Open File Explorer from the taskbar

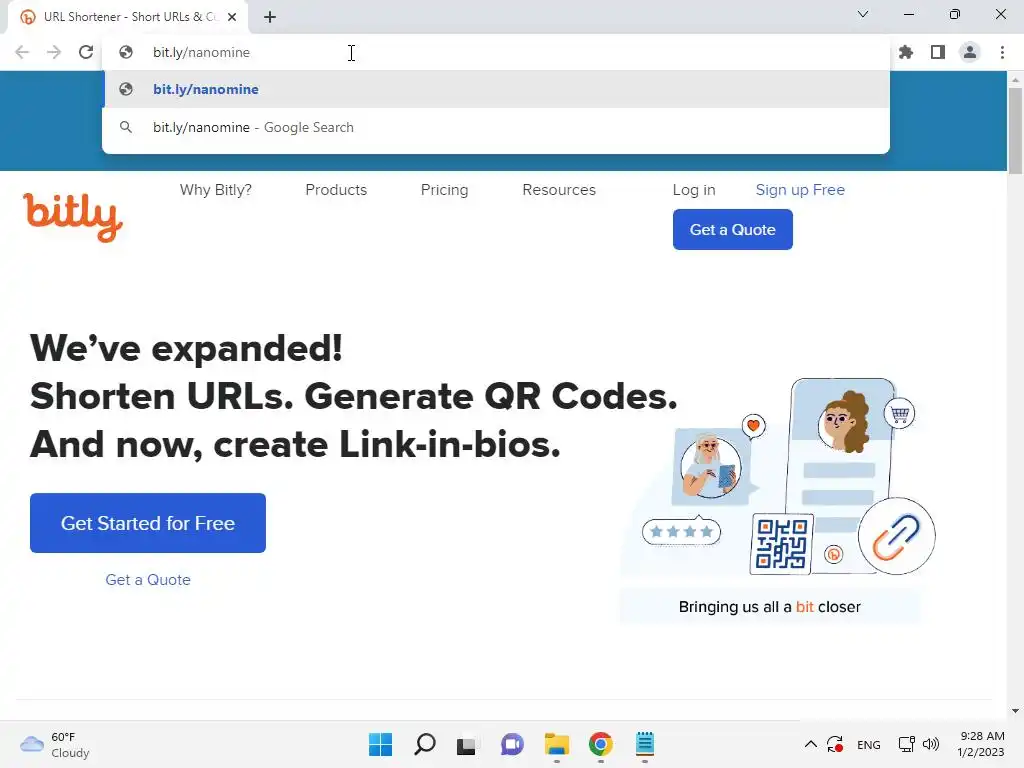tap(557, 744)
